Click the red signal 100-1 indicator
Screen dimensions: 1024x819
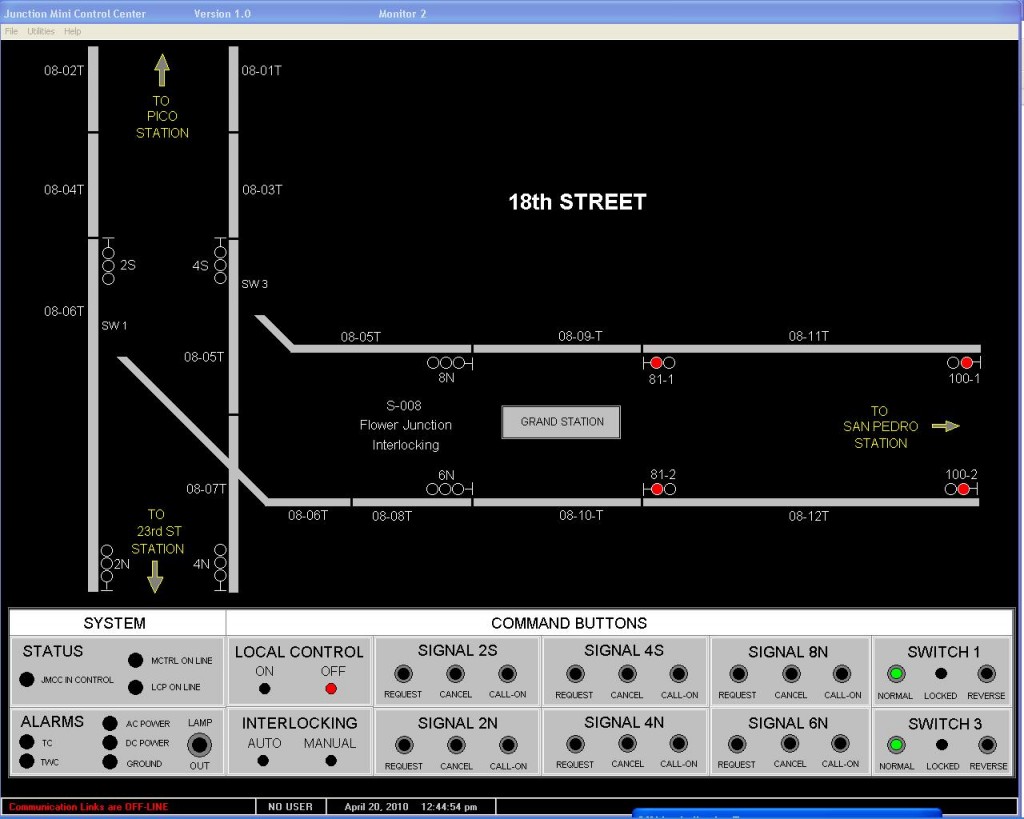tap(967, 363)
